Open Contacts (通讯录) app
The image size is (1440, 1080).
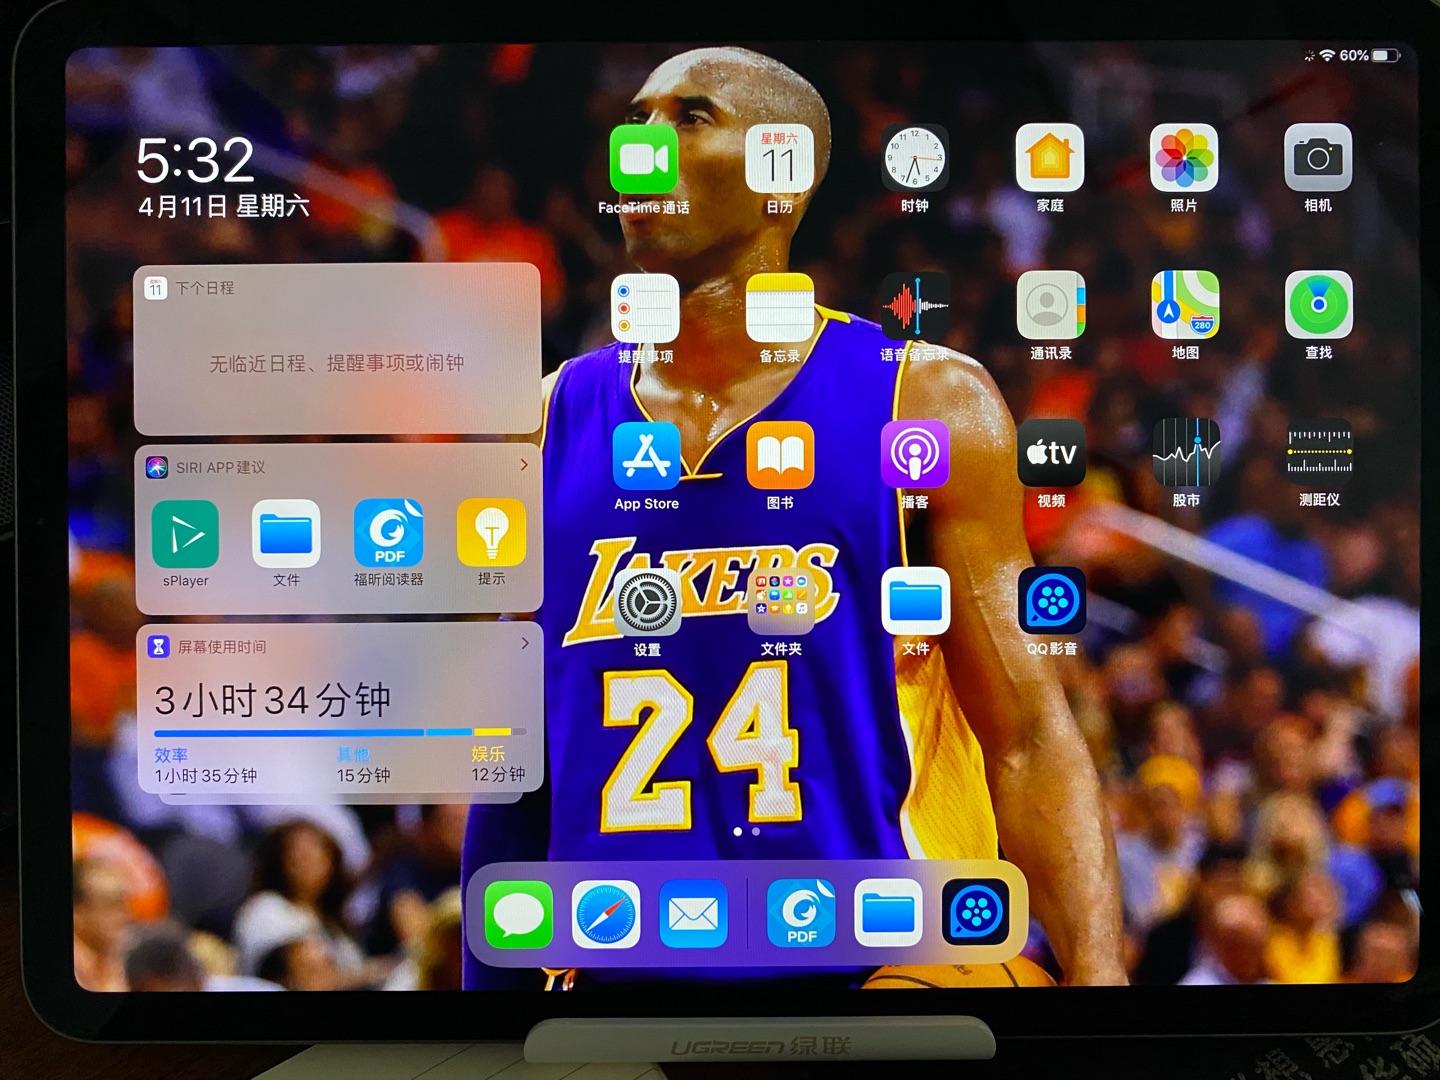pos(1051,305)
